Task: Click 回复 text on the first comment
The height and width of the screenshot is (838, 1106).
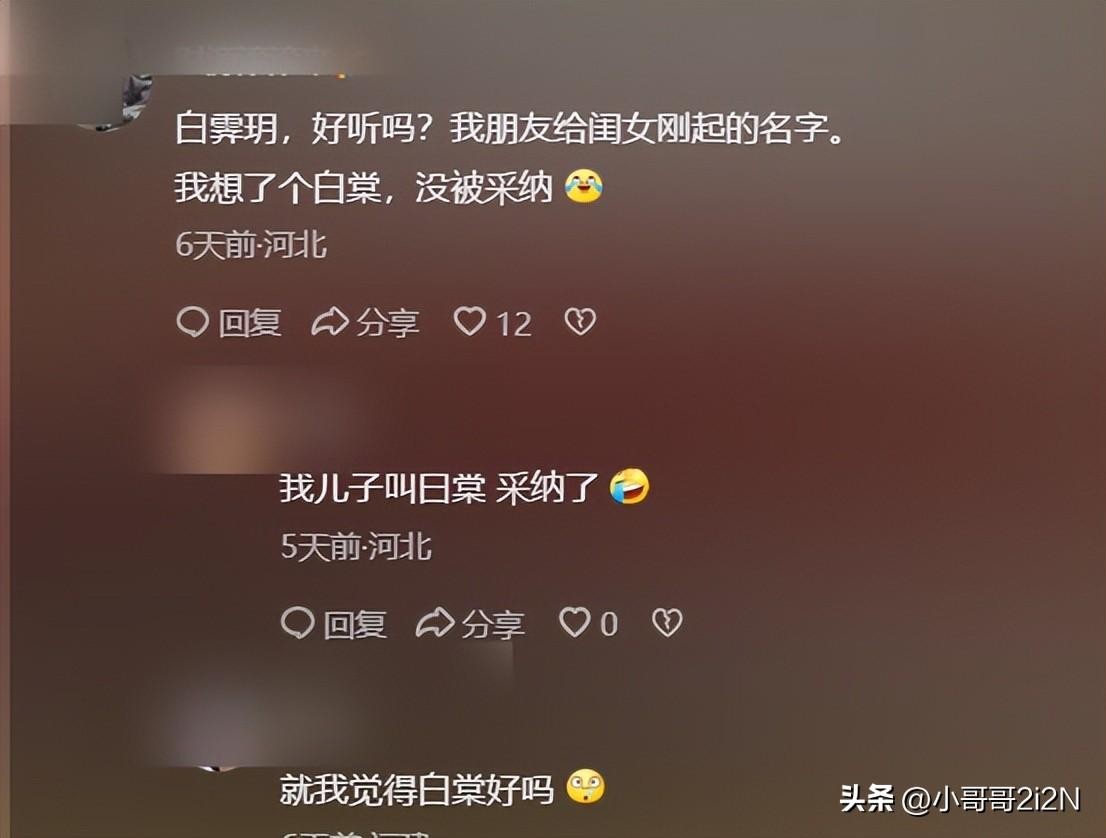Action: coord(250,324)
